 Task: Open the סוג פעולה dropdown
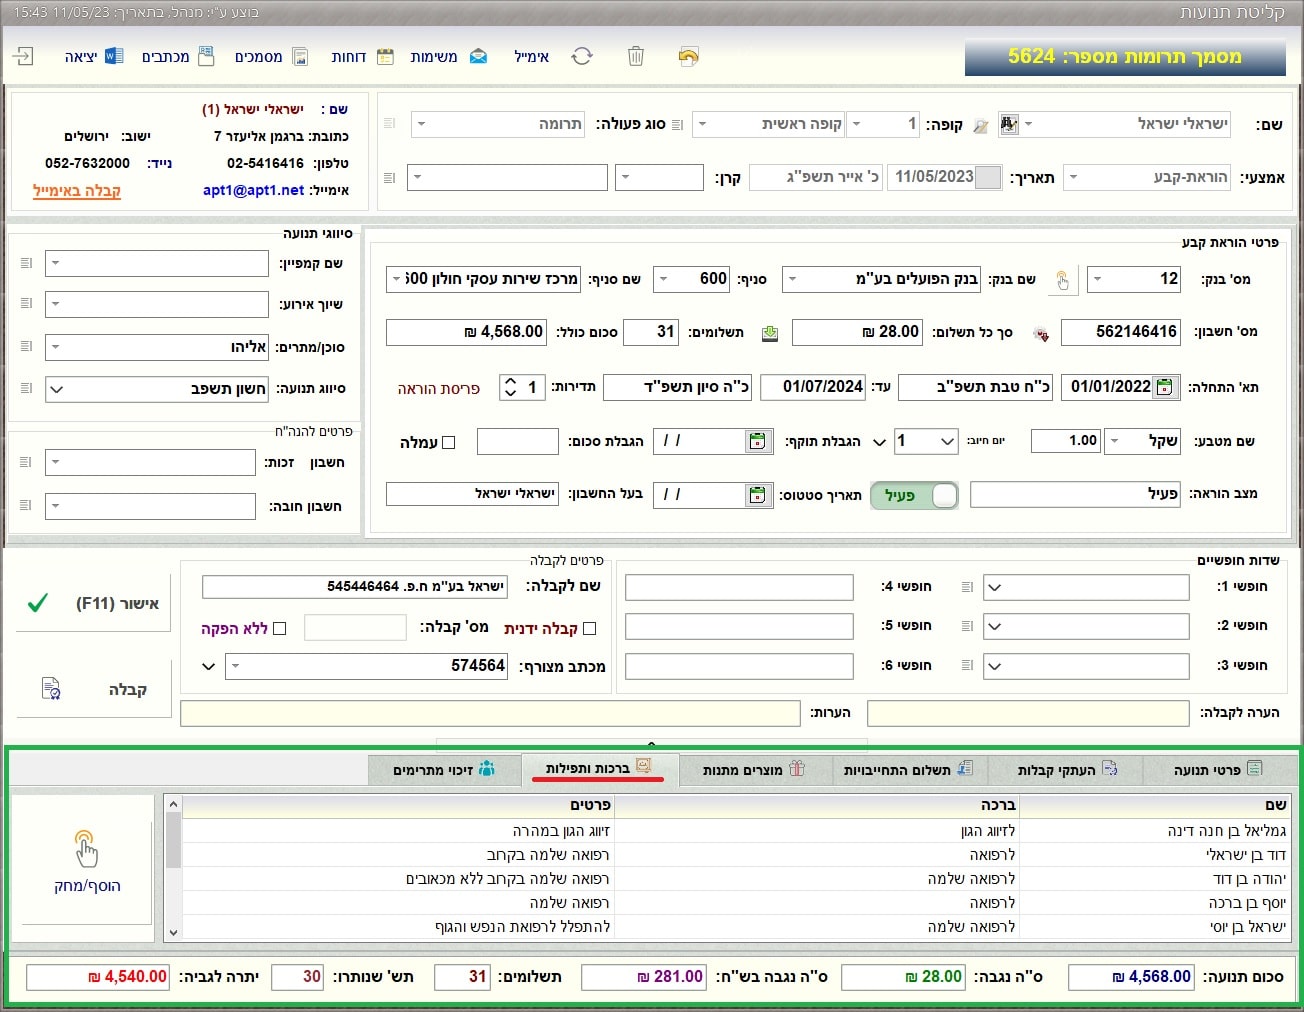point(421,124)
